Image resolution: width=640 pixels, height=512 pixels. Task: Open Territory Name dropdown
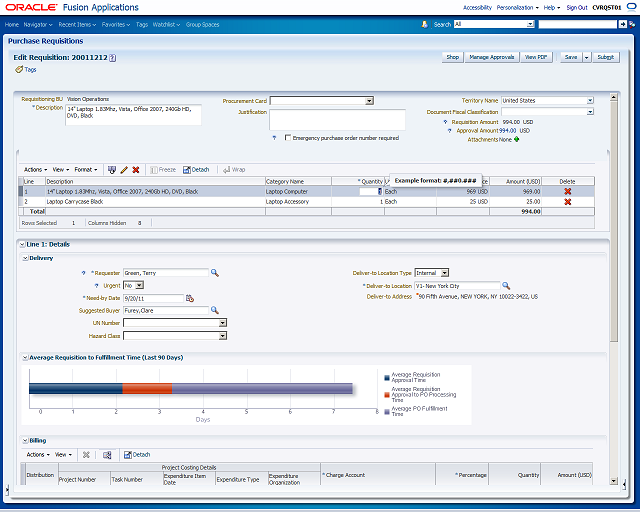pos(590,100)
